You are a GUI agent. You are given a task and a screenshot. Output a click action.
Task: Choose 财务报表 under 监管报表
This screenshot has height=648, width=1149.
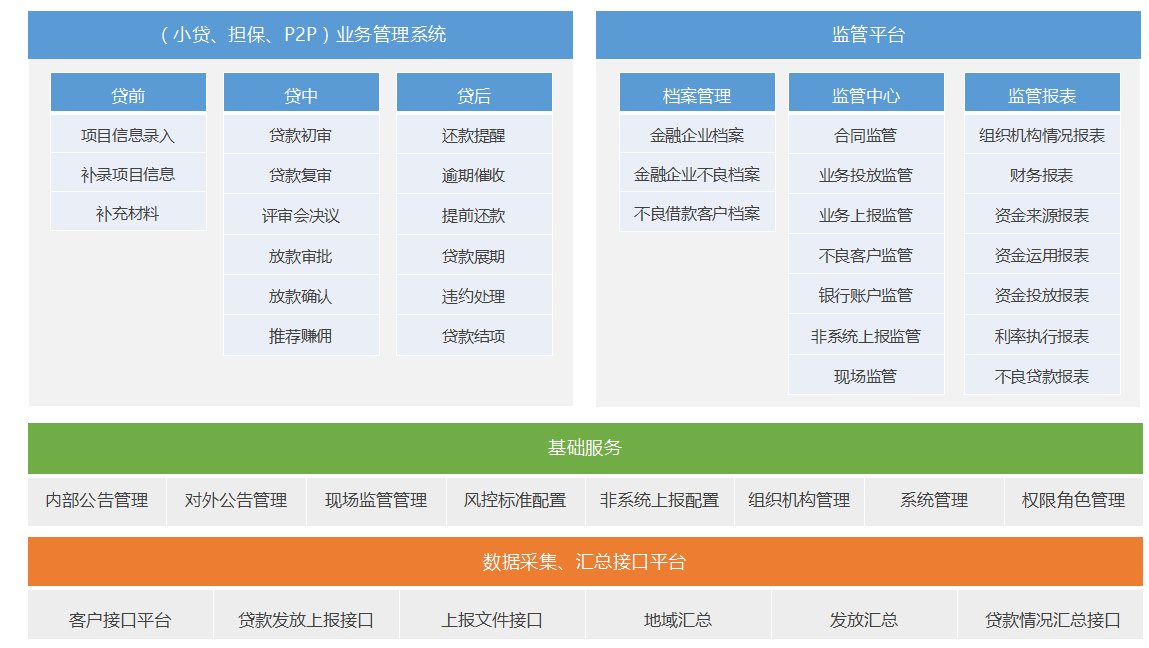coord(1041,175)
